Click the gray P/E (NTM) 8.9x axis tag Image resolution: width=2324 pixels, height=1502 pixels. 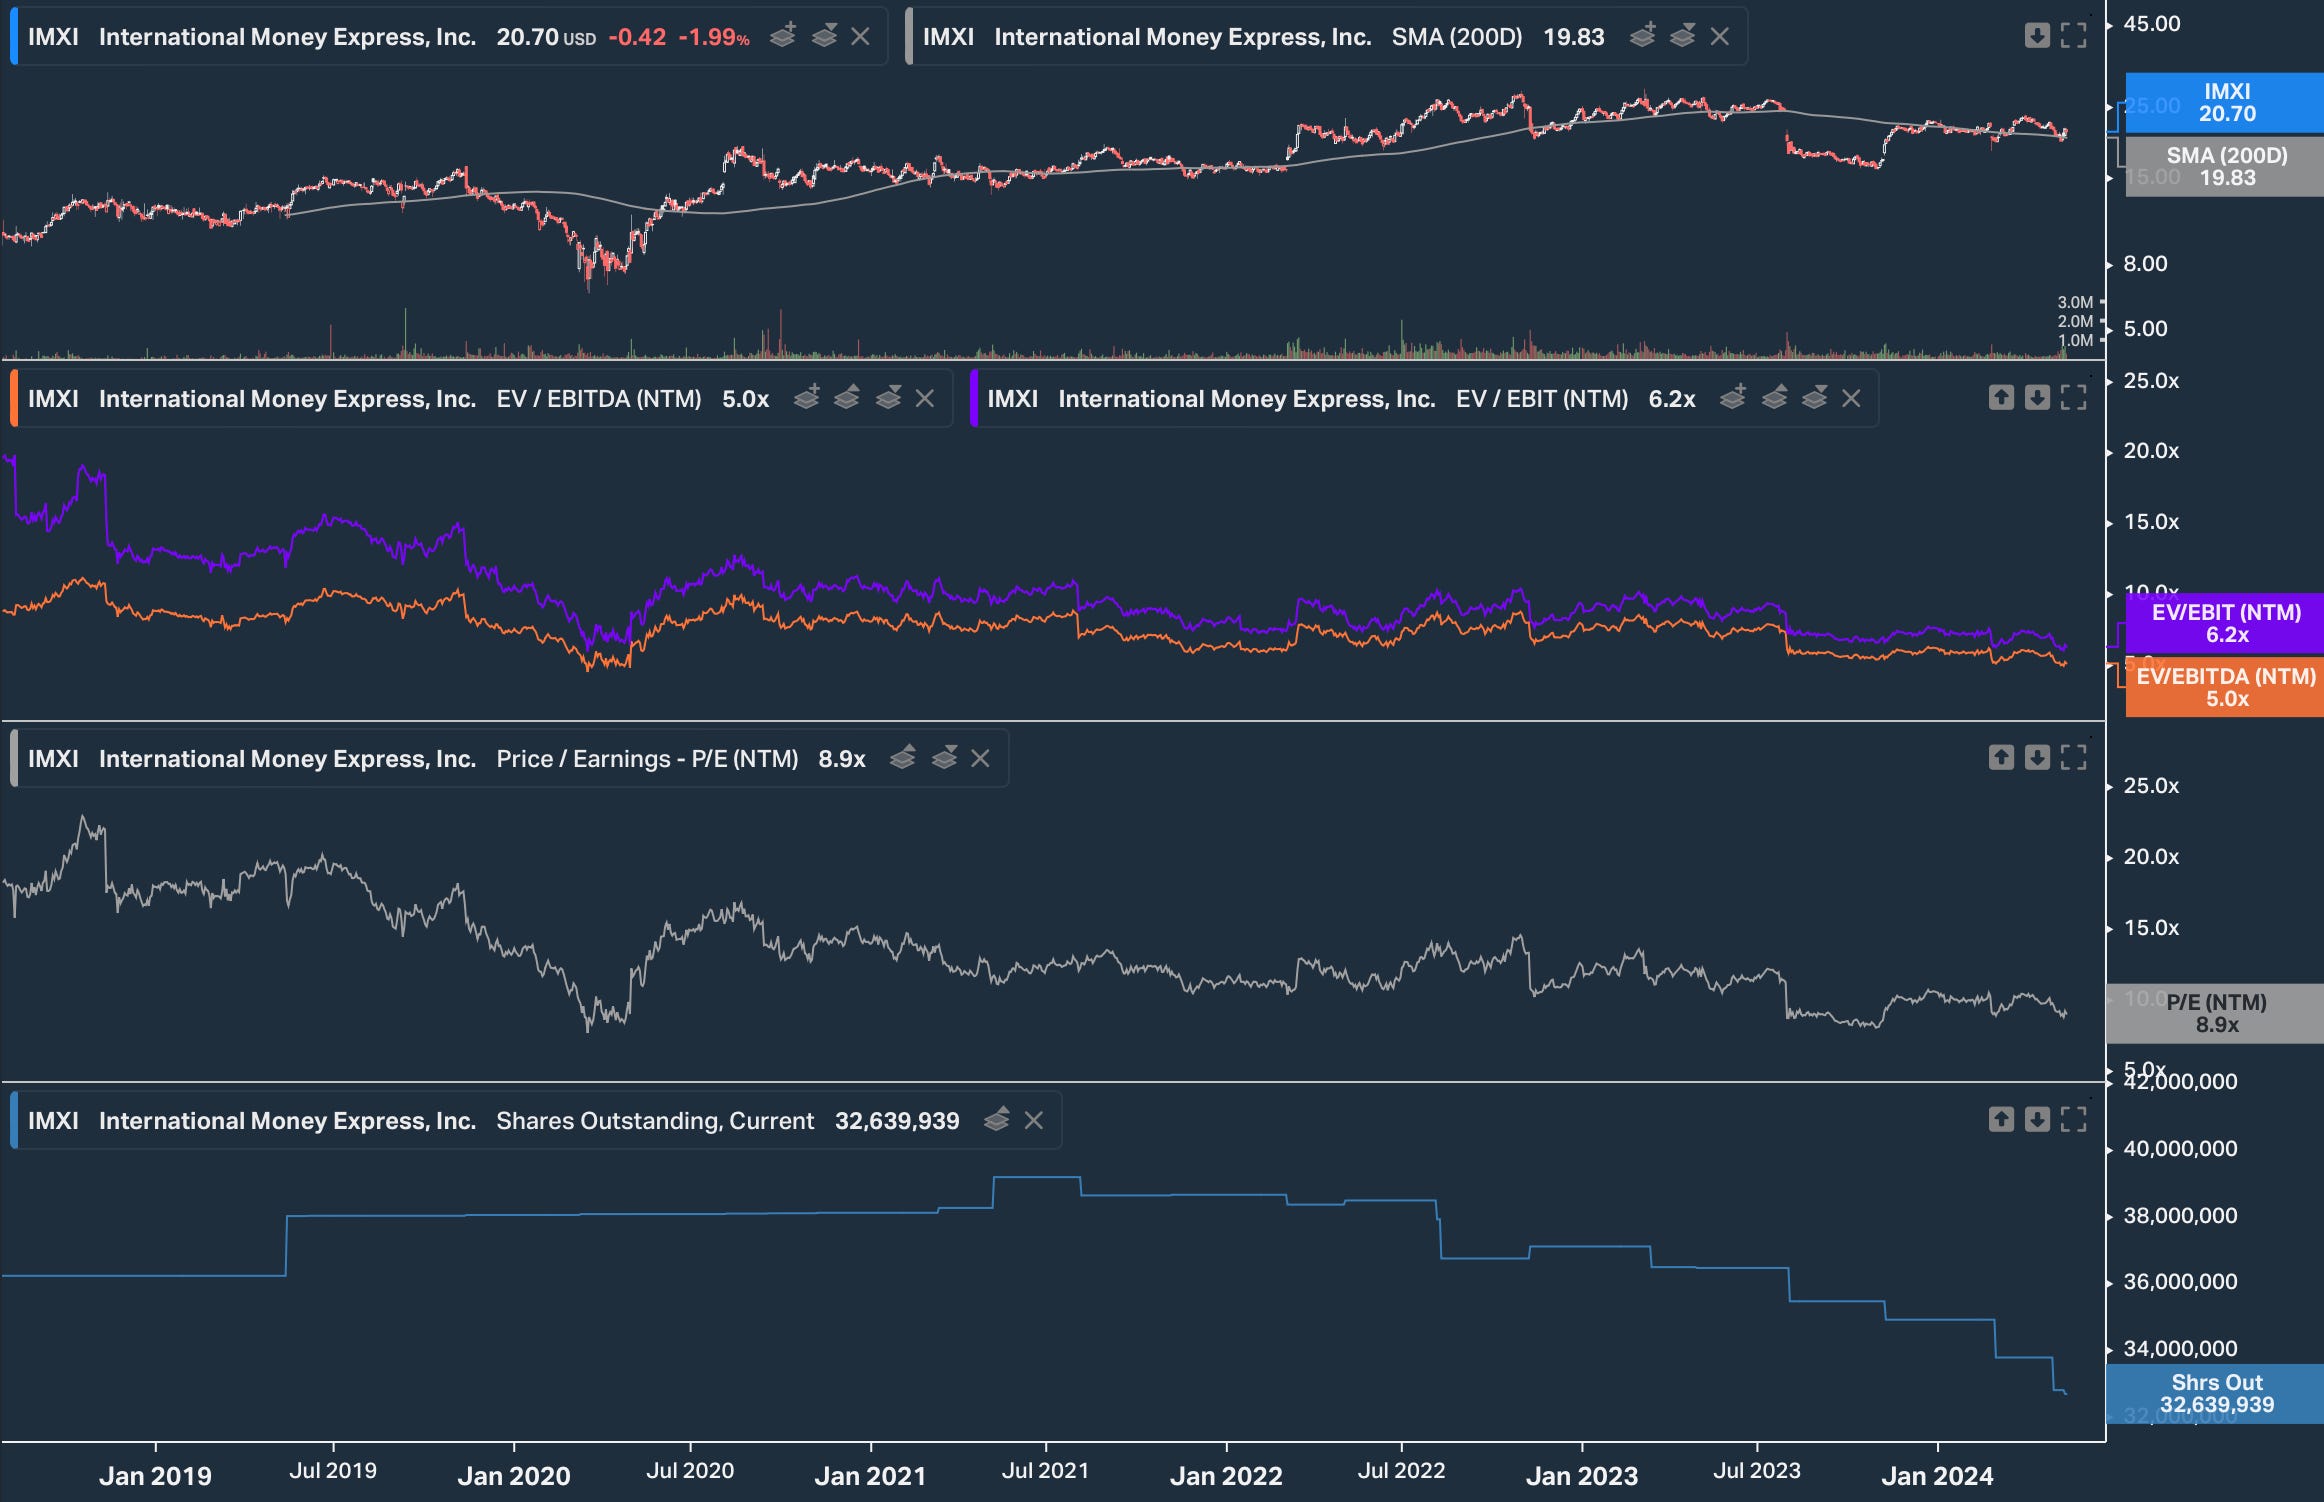[2216, 1013]
